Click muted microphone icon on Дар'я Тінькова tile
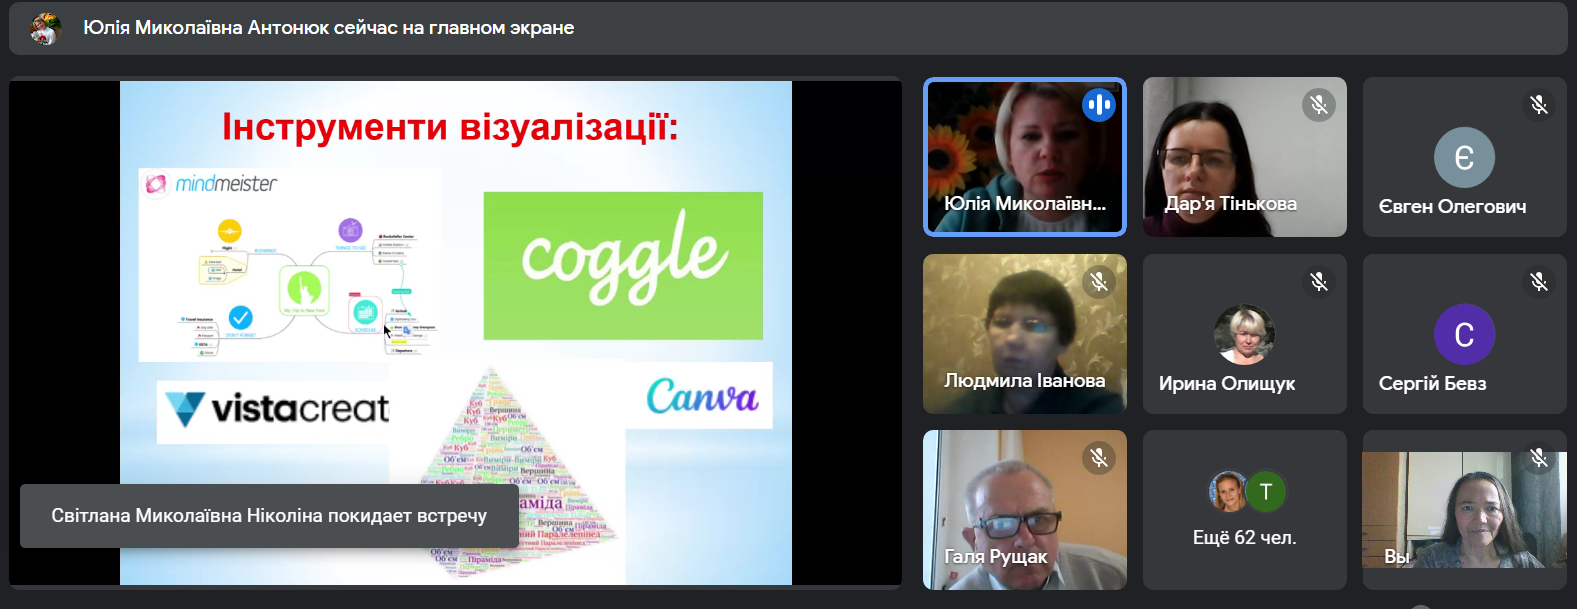1577x609 pixels. [x=1319, y=104]
